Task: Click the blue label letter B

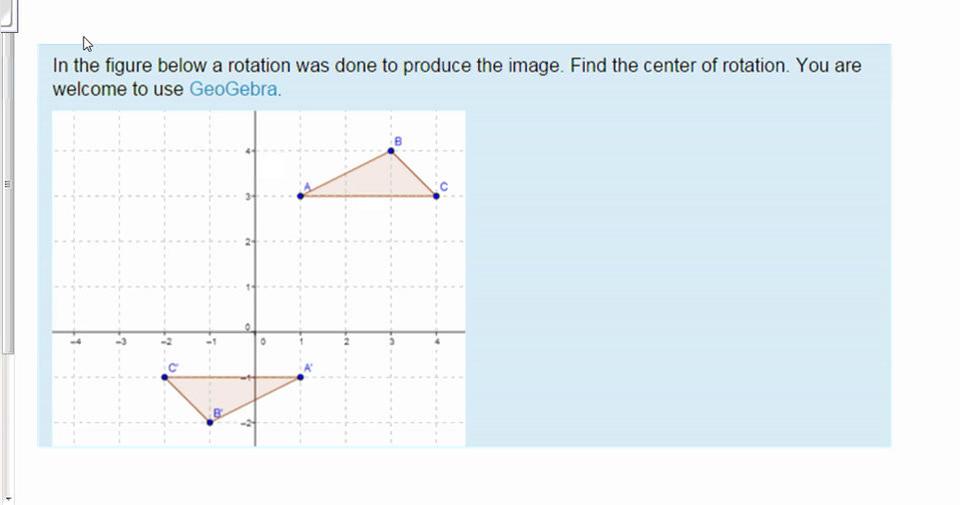Action: click(398, 141)
